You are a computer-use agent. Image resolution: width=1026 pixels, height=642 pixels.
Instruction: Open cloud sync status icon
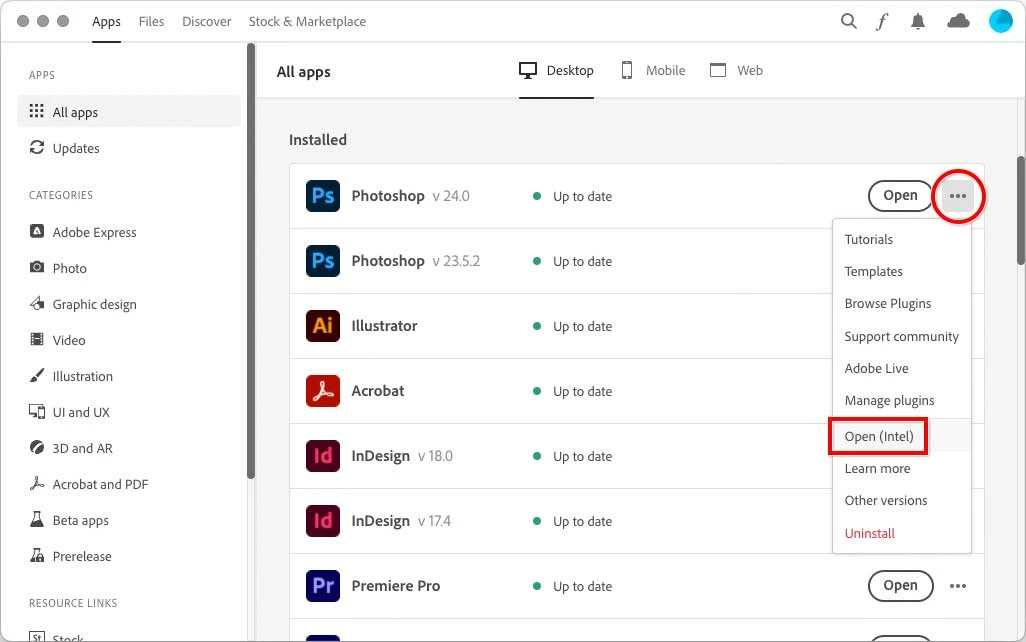959,21
